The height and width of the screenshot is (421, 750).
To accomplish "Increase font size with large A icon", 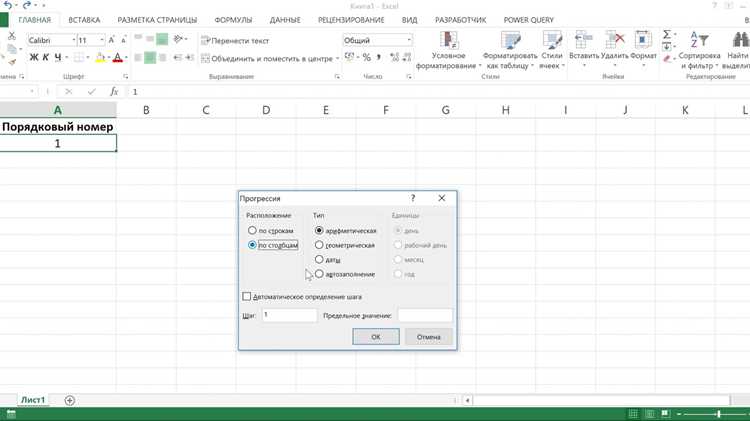I will tap(111, 40).
